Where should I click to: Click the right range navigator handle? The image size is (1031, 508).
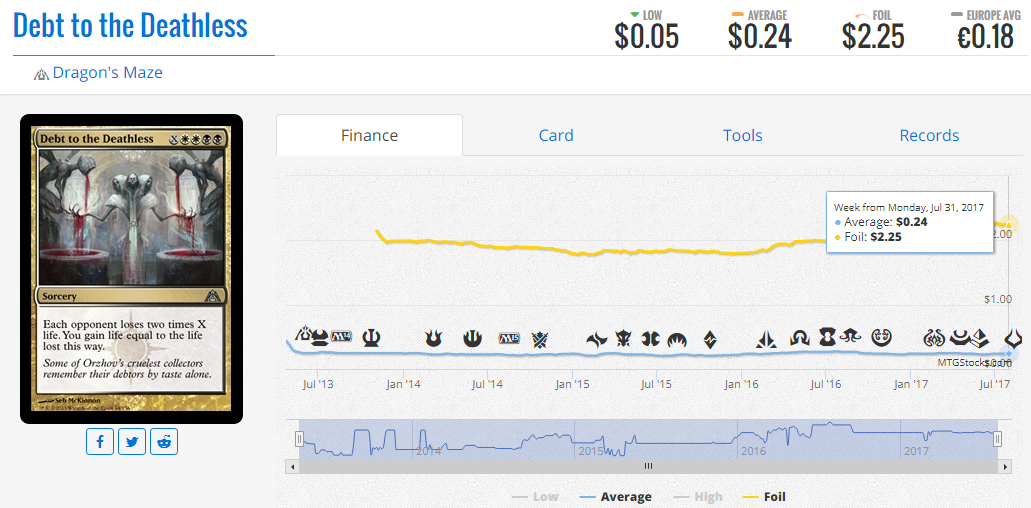click(x=997, y=439)
